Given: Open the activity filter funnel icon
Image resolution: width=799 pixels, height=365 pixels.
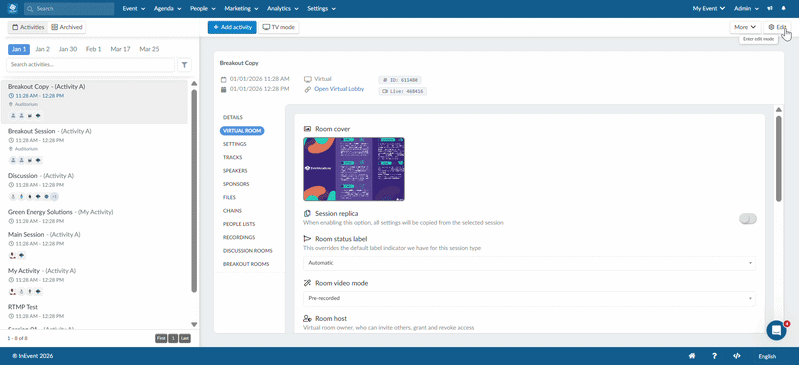Looking at the screenshot, I should [184, 65].
